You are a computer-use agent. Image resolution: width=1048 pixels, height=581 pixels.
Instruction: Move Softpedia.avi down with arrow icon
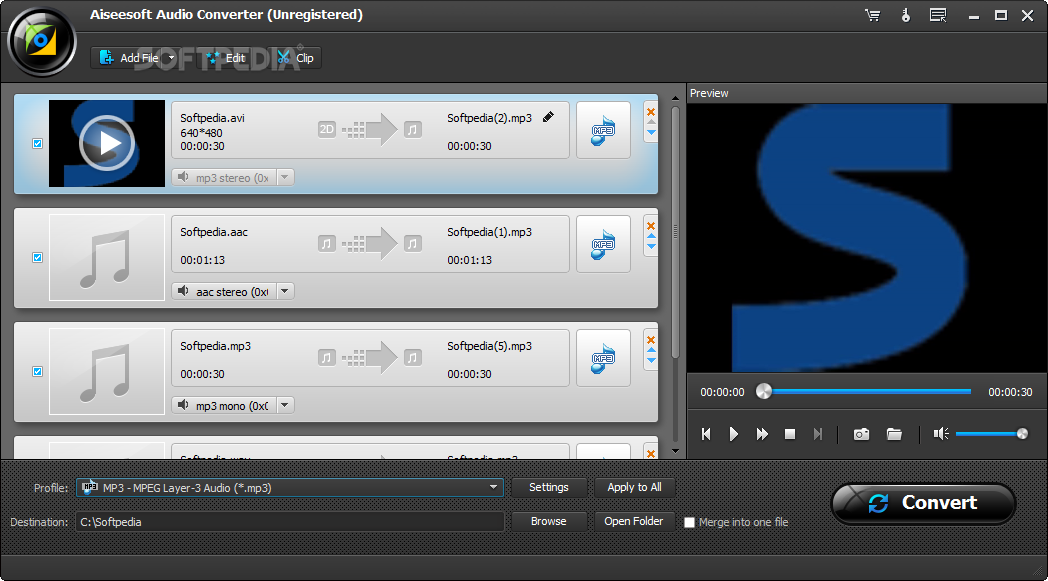651,133
